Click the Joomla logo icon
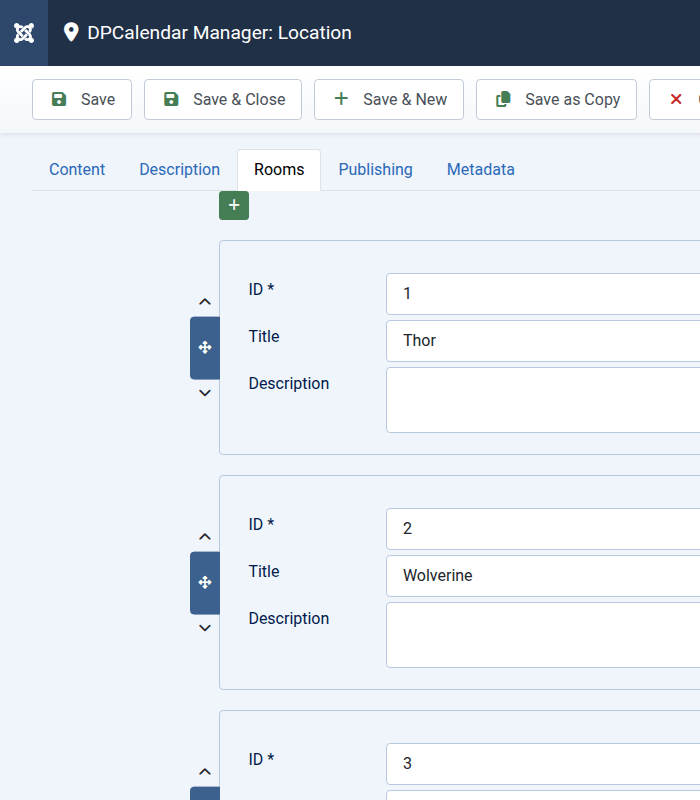The image size is (700, 800). (x=24, y=33)
